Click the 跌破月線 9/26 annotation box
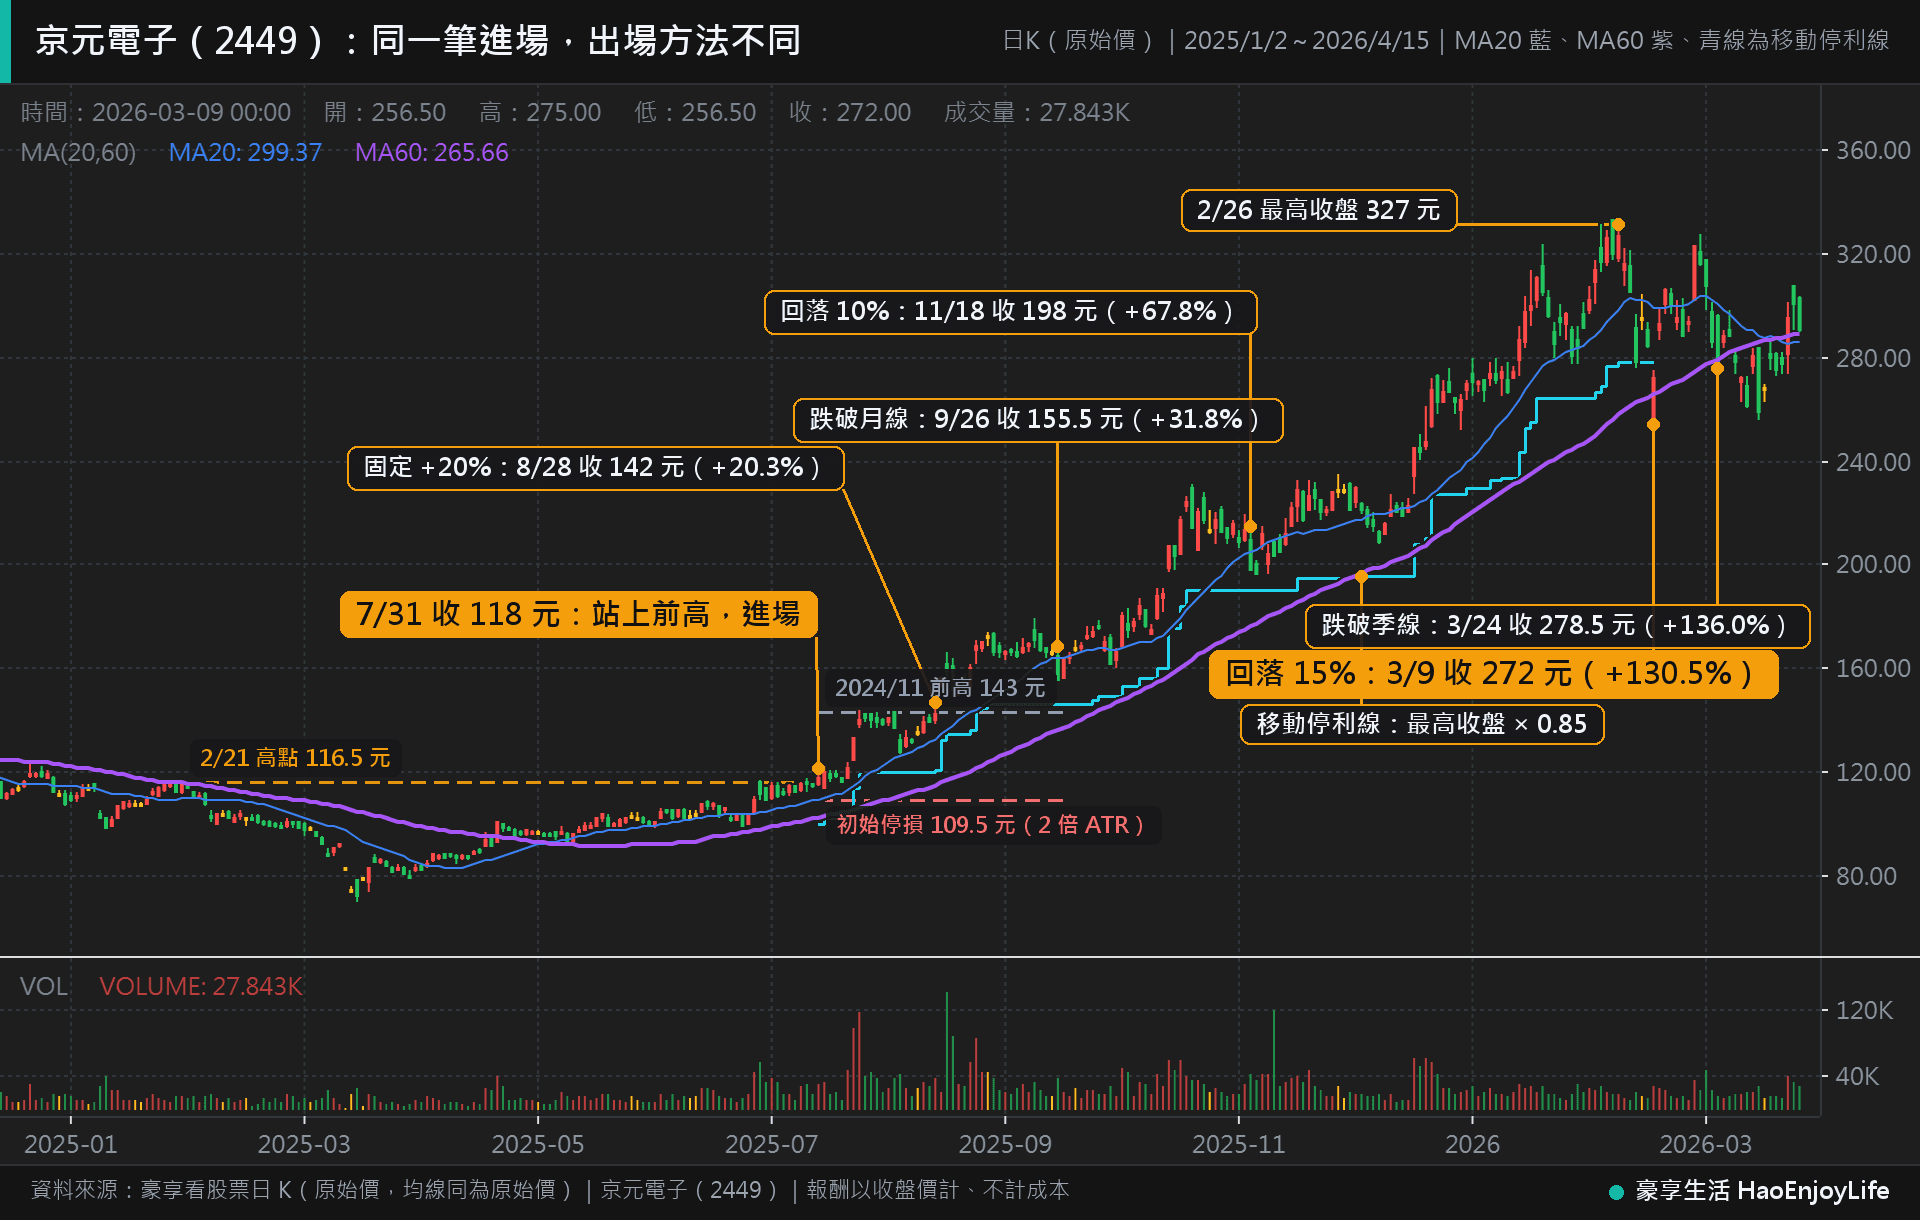 1038,420
